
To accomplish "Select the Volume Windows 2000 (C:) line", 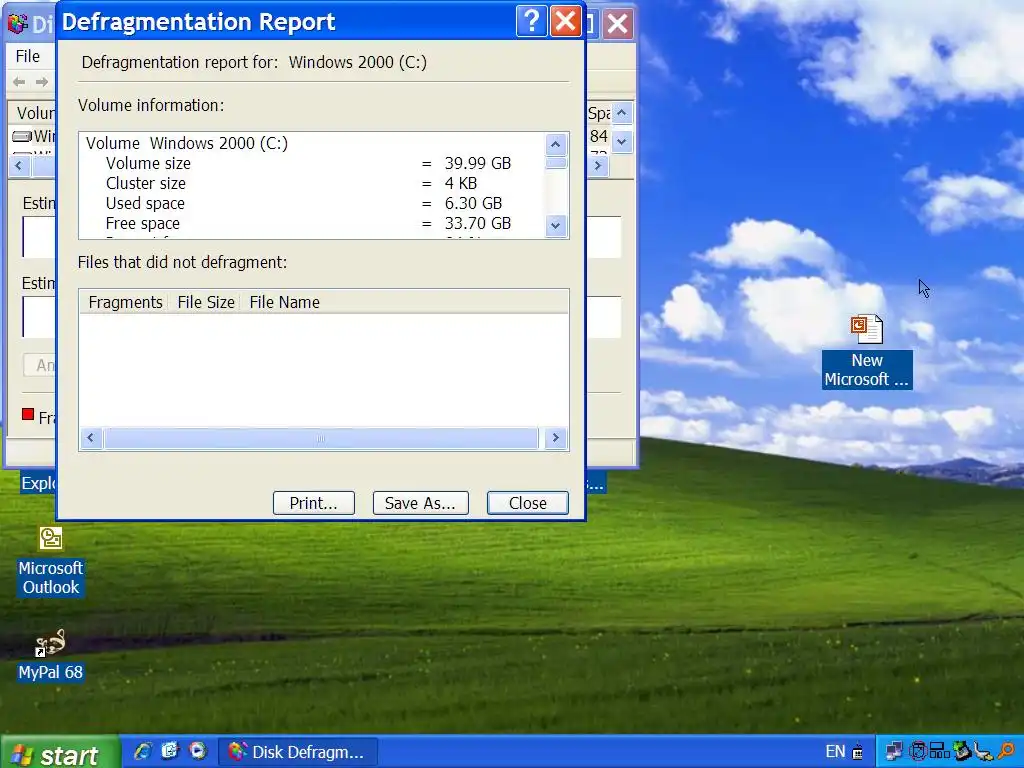I will coord(187,143).
